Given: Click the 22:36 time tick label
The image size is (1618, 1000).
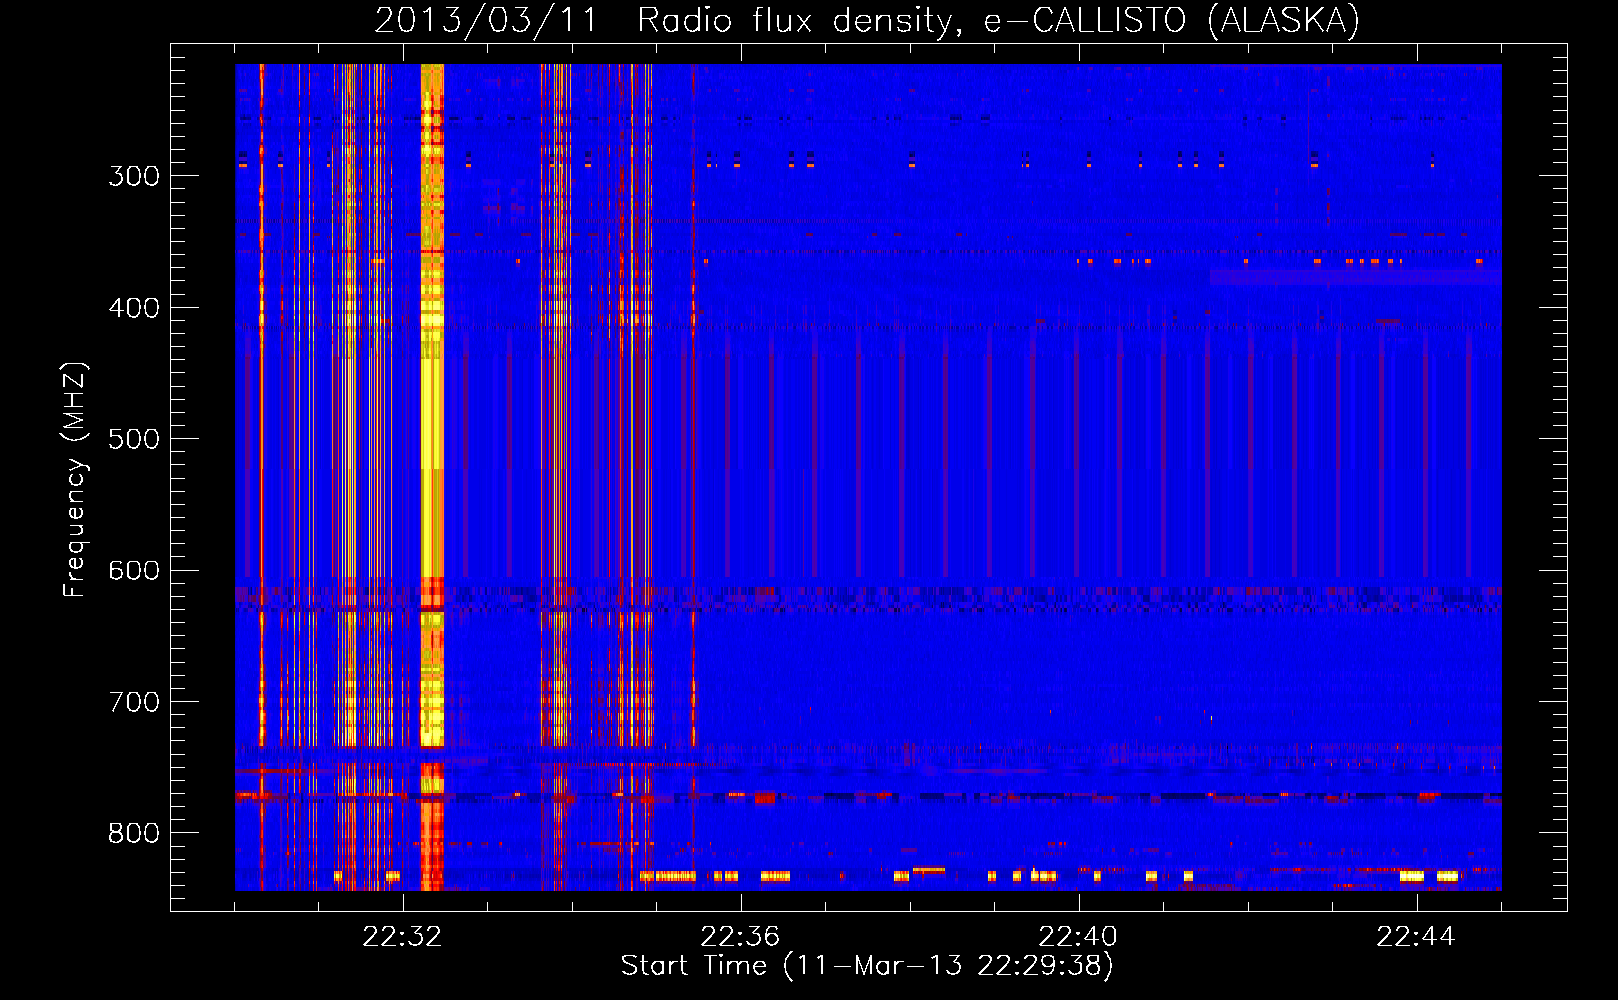Looking at the screenshot, I should pyautogui.click(x=740, y=937).
